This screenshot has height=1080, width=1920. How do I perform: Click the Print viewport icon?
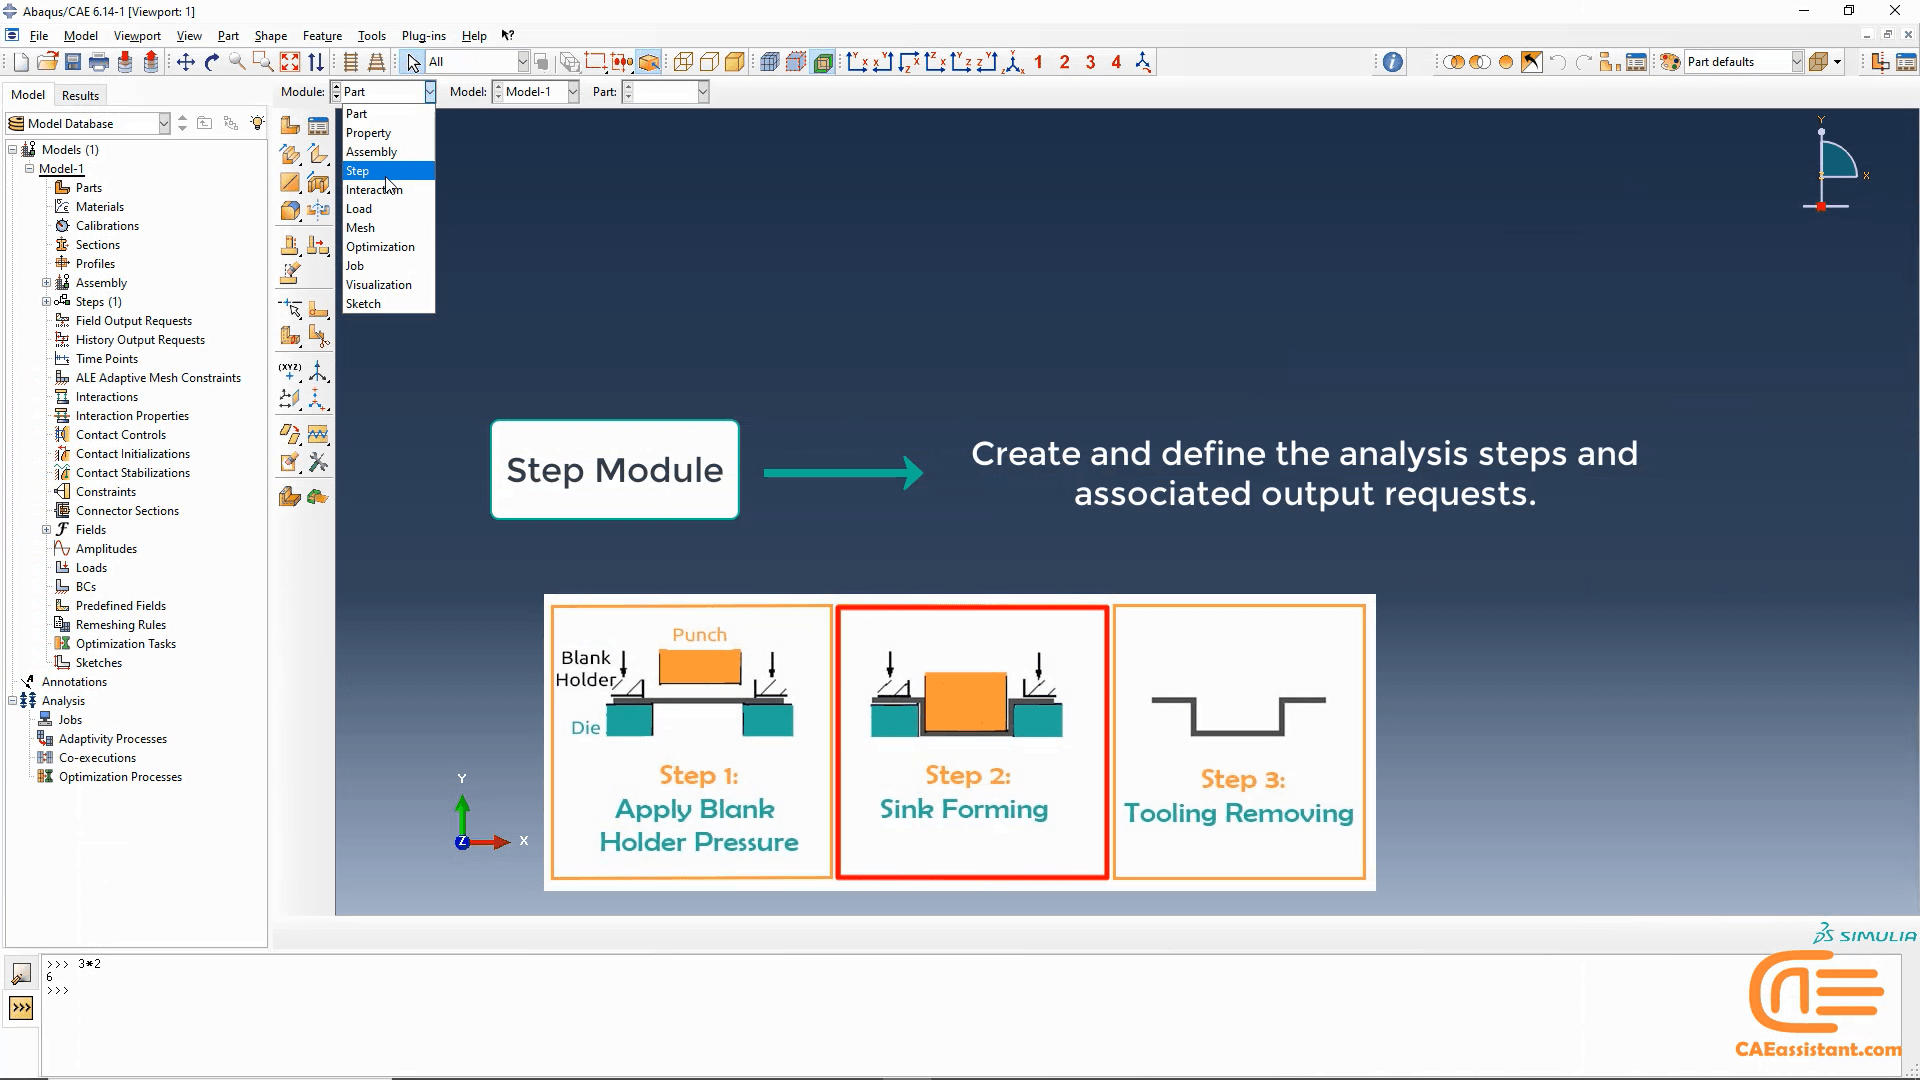pos(99,62)
